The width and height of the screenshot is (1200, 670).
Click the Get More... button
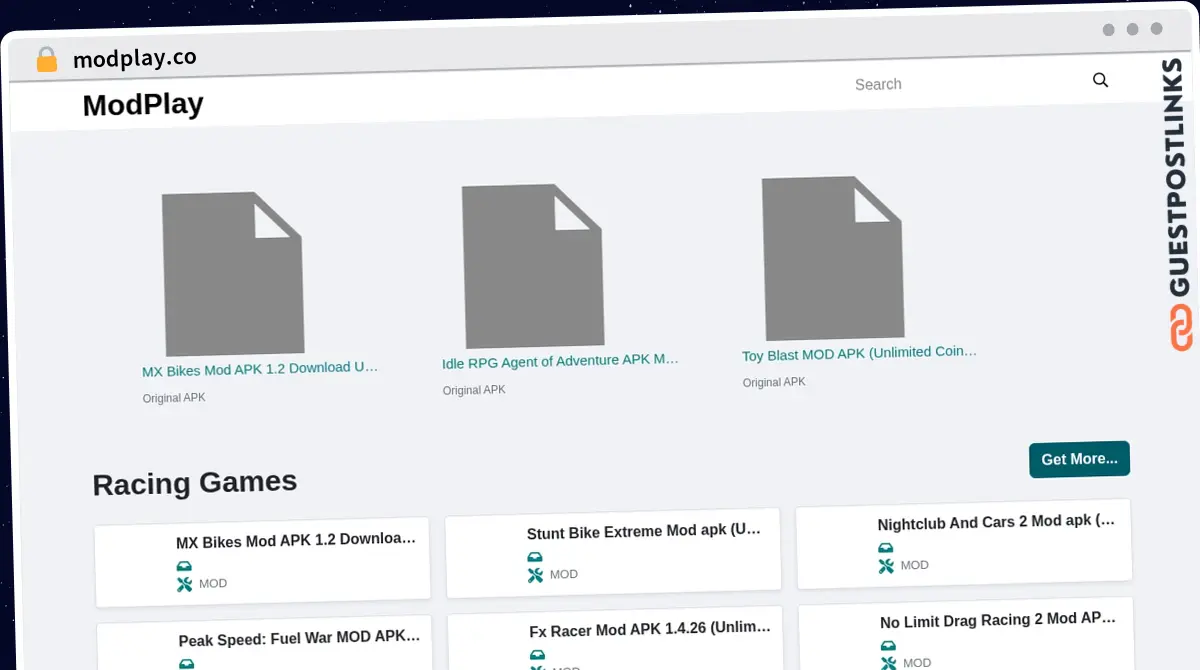tap(1080, 459)
